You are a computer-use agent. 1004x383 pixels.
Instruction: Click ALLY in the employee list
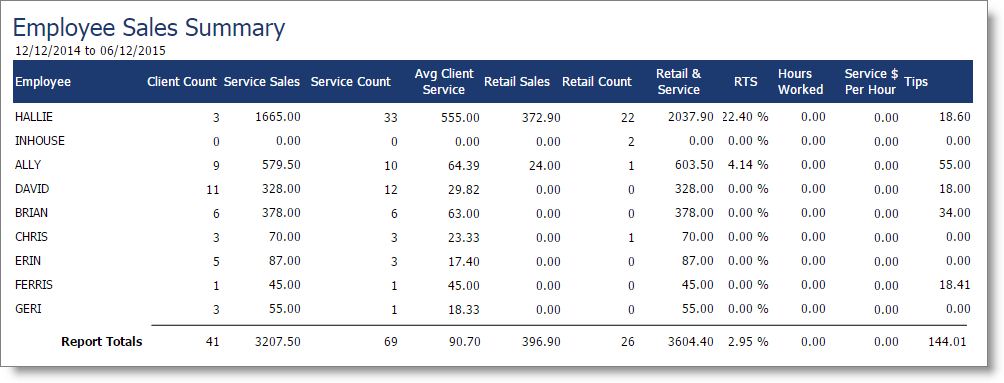pyautogui.click(x=28, y=165)
